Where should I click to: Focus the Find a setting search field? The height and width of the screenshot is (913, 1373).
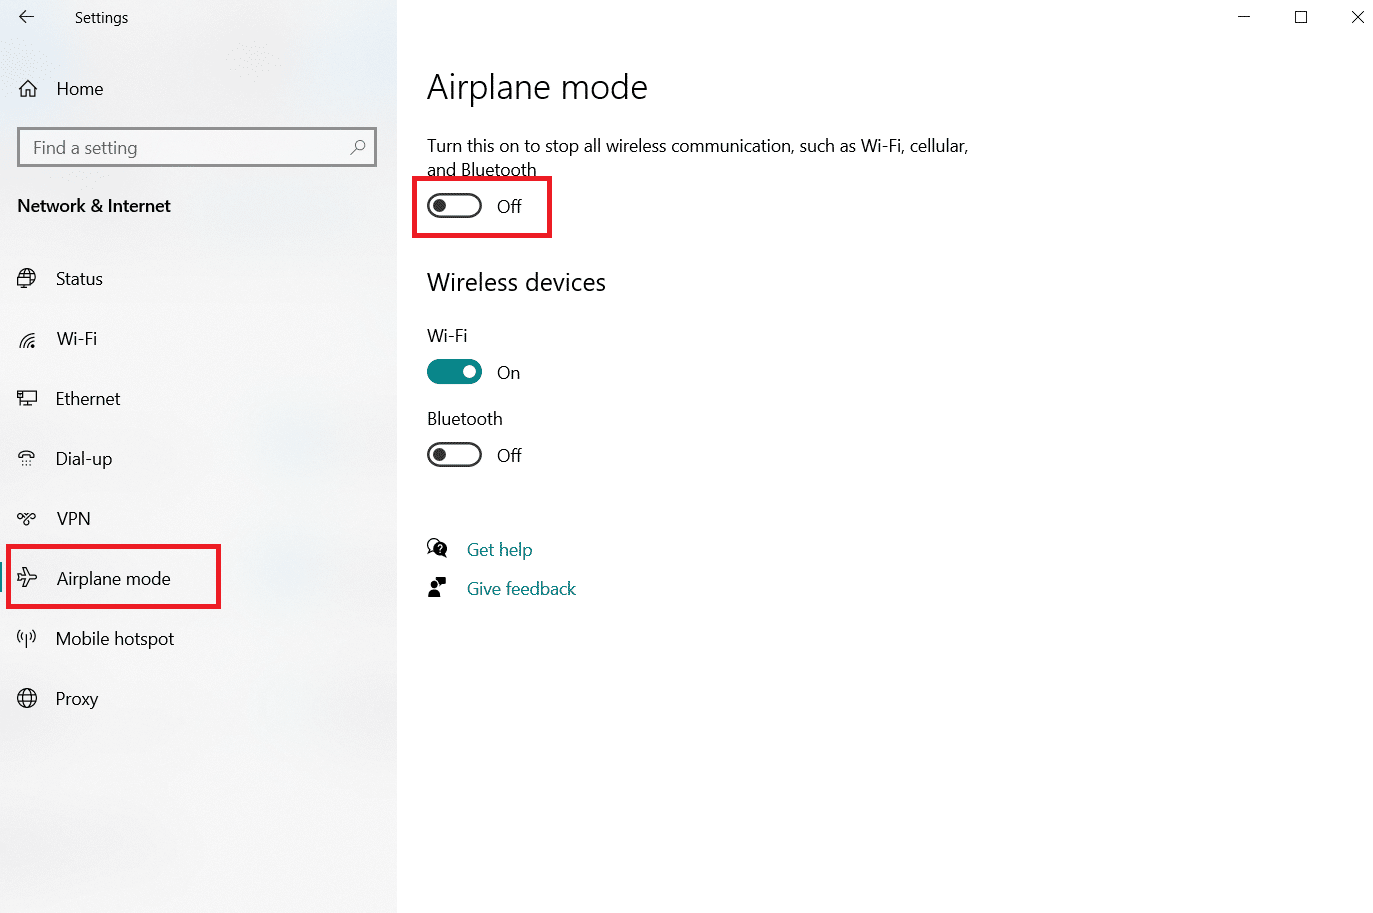click(x=197, y=147)
